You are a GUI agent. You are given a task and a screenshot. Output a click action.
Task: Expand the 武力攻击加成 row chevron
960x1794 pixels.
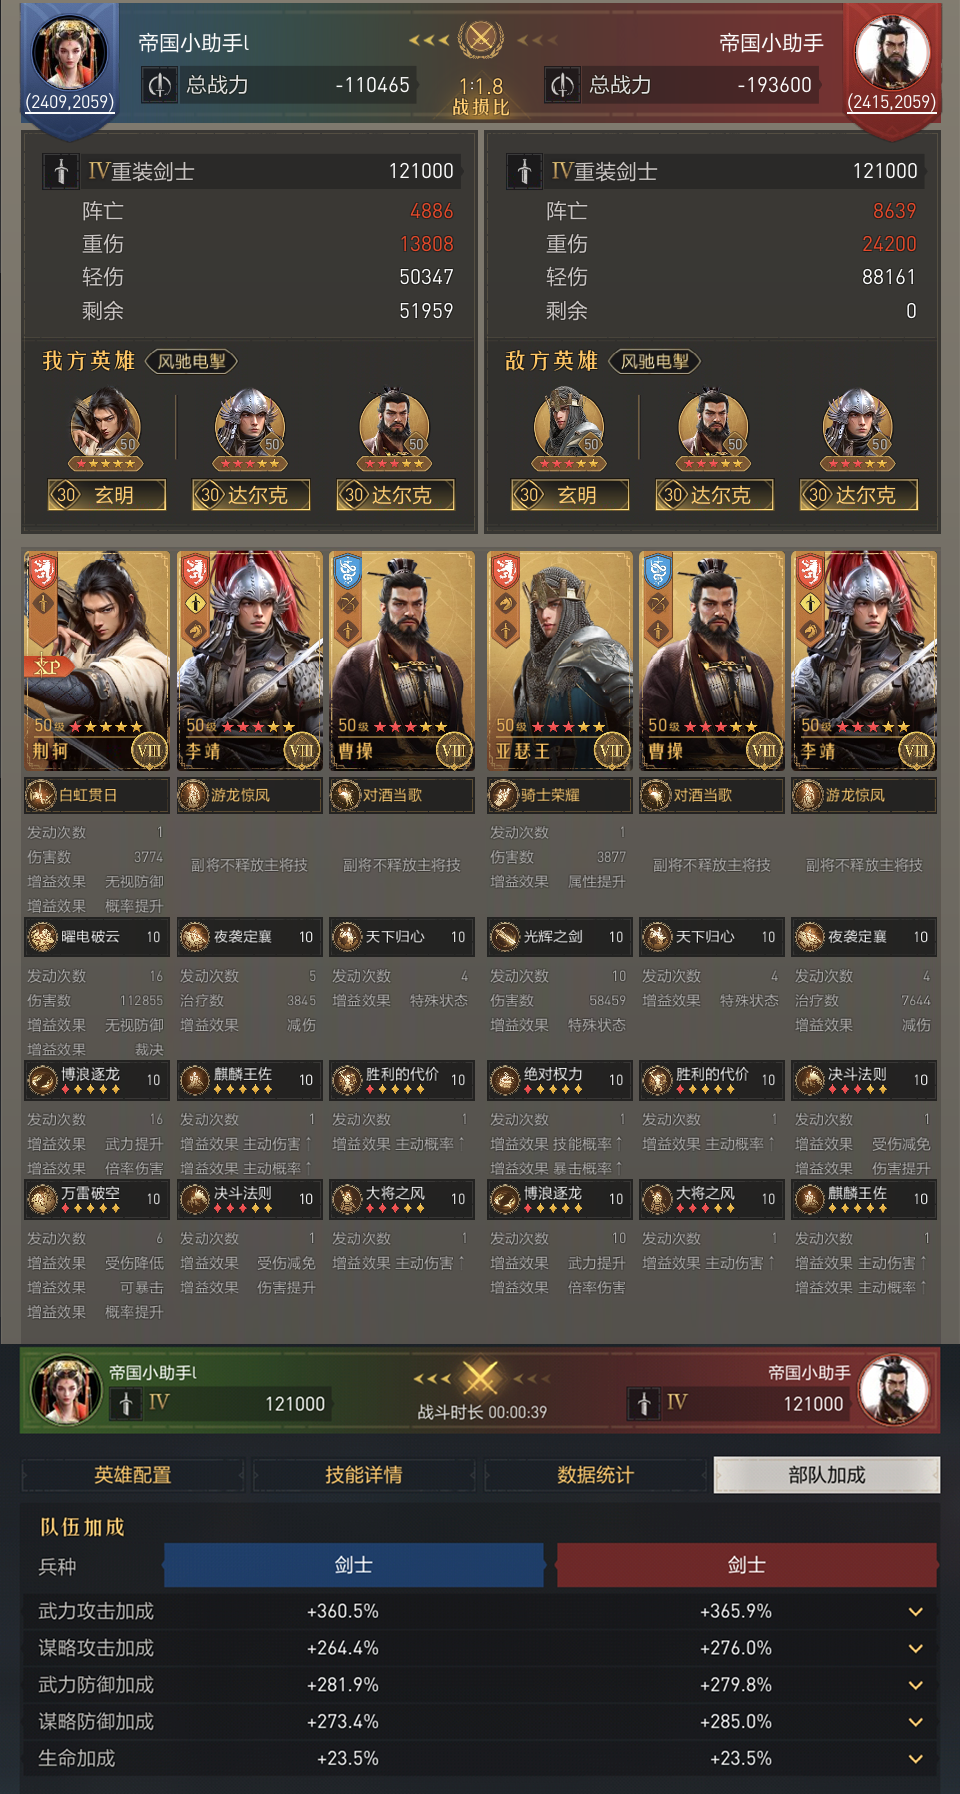(915, 1612)
